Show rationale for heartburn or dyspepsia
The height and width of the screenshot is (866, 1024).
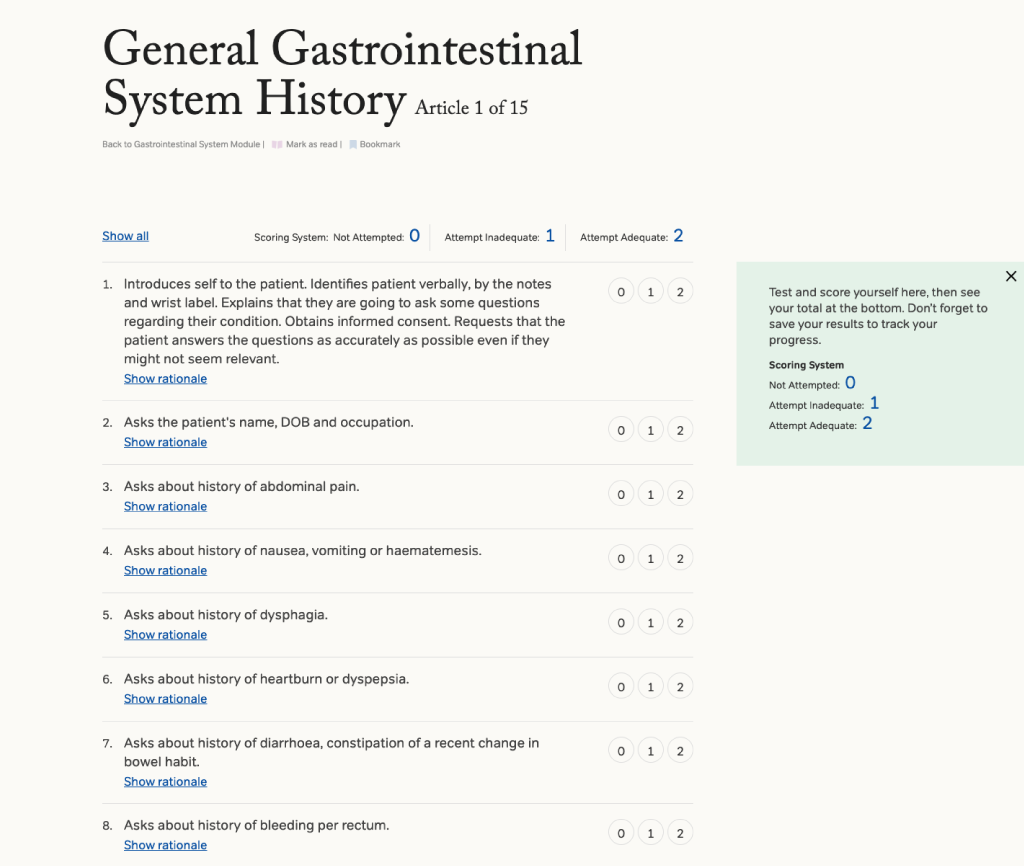pyautogui.click(x=165, y=698)
